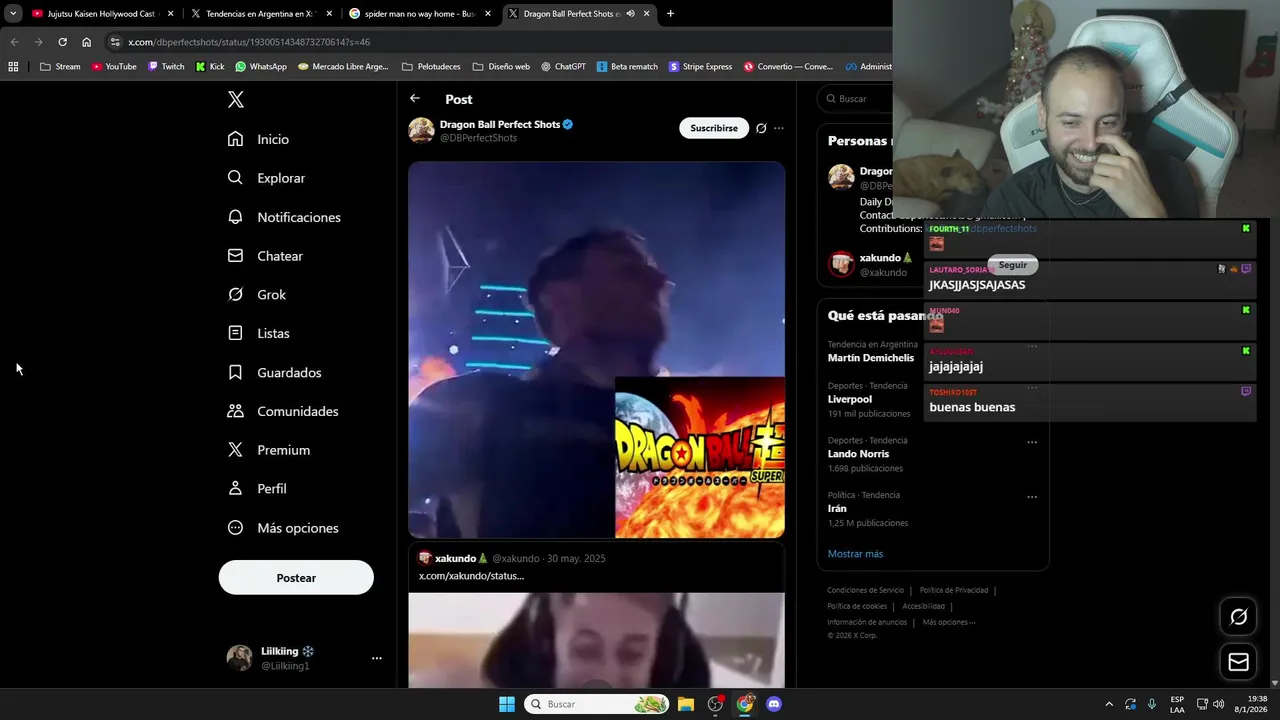Open File Explorer from the taskbar
The height and width of the screenshot is (720, 1280).
tap(686, 704)
